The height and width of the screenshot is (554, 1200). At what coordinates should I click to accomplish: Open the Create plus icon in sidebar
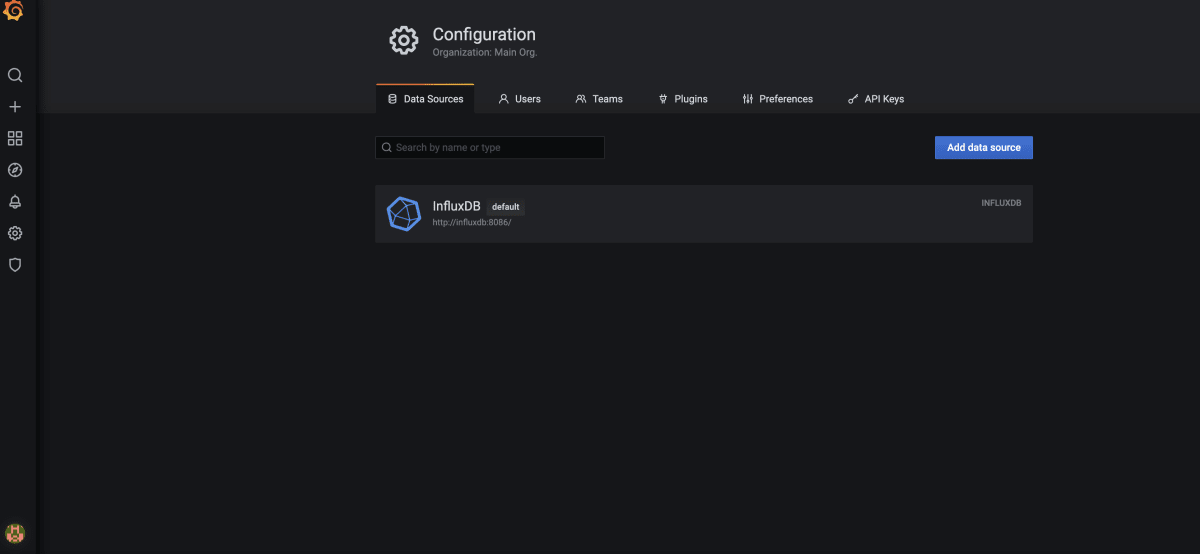coord(15,107)
